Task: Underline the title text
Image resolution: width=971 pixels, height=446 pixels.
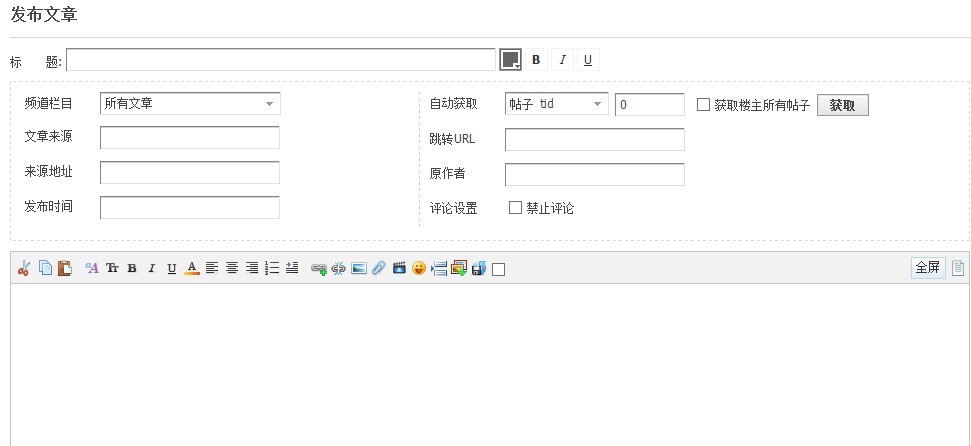Action: (x=588, y=60)
